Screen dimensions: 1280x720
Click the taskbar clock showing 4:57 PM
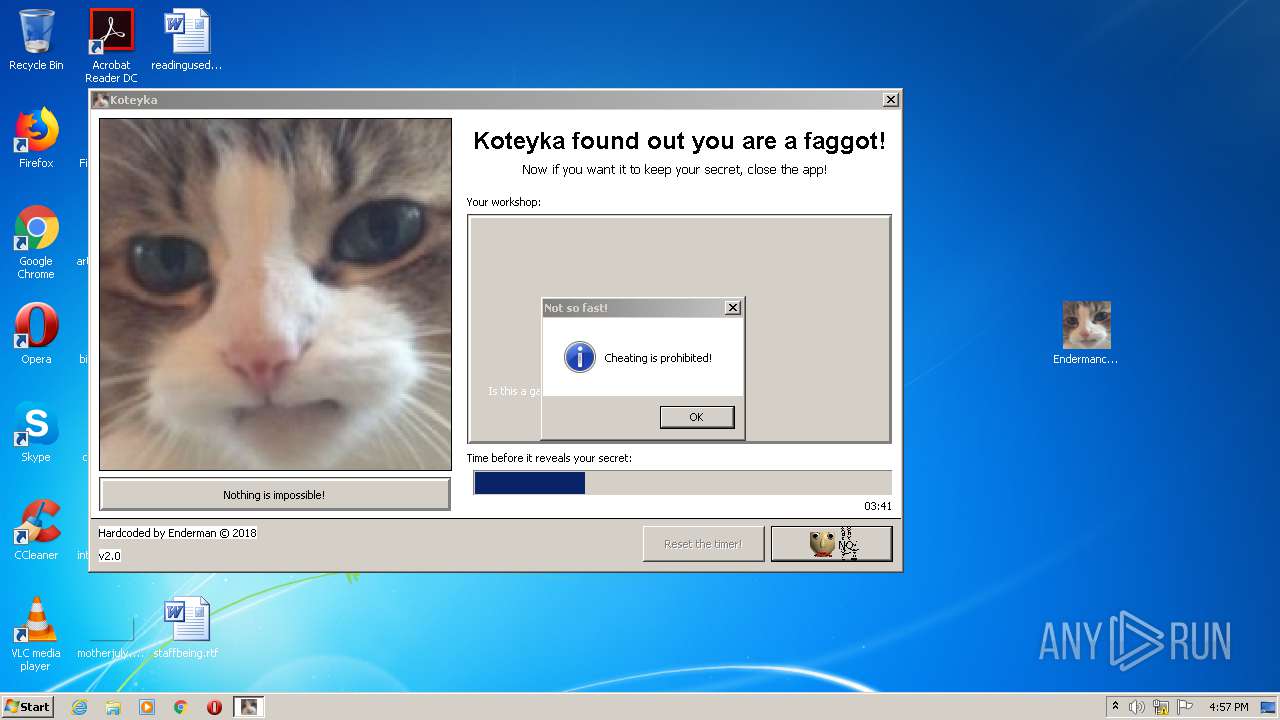coord(1228,707)
